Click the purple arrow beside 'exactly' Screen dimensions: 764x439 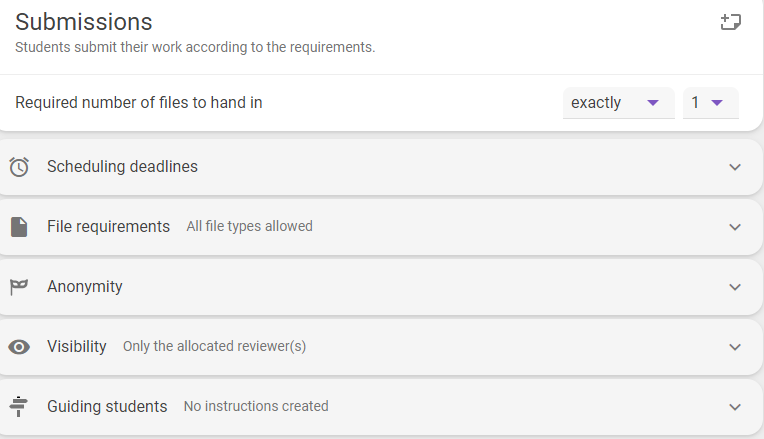653,103
